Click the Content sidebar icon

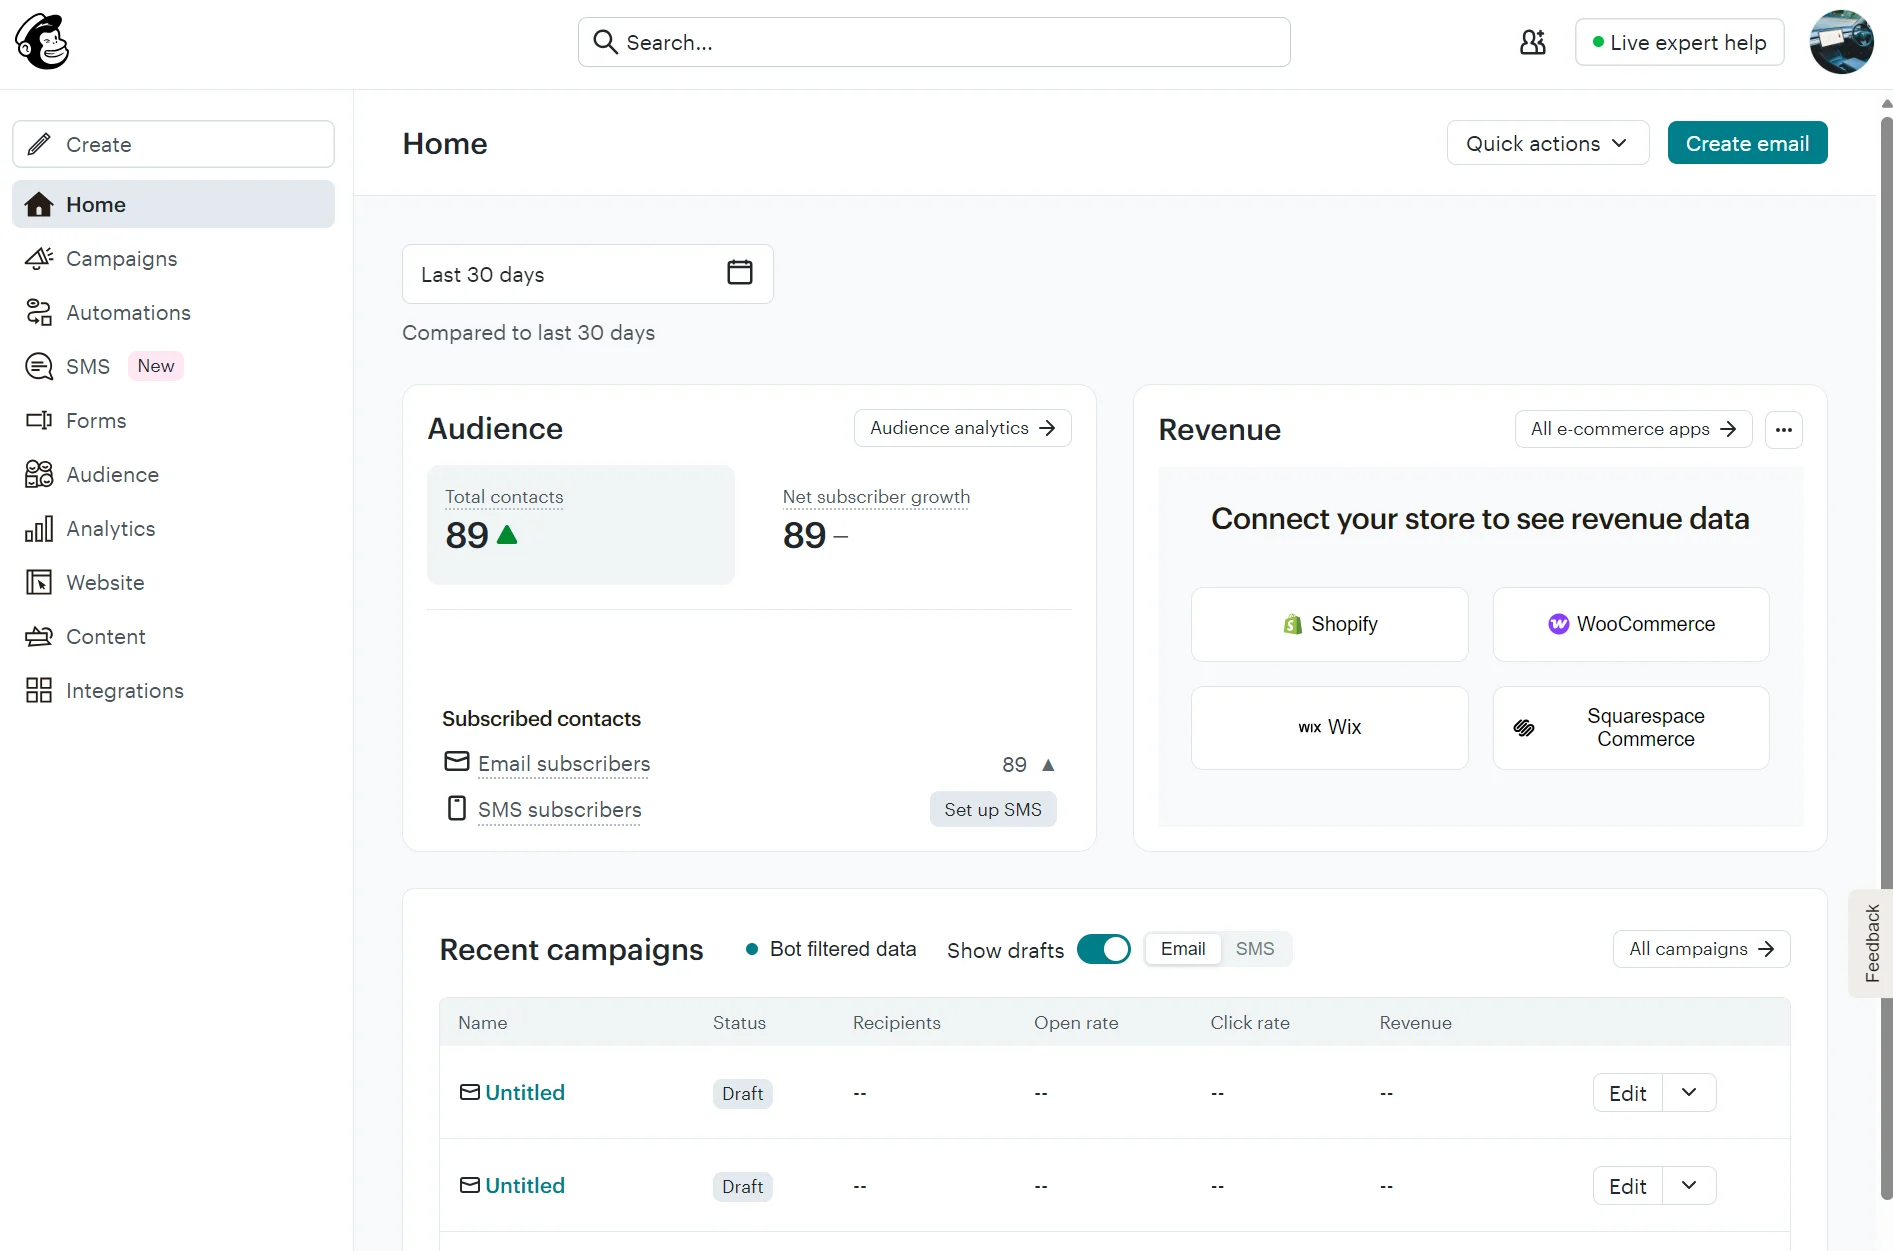tap(39, 636)
